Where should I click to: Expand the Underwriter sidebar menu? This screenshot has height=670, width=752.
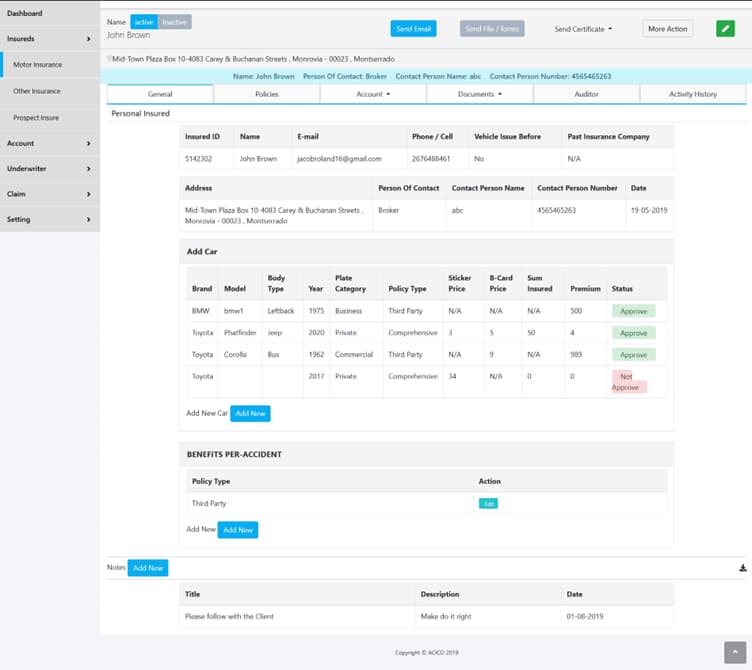(x=50, y=169)
